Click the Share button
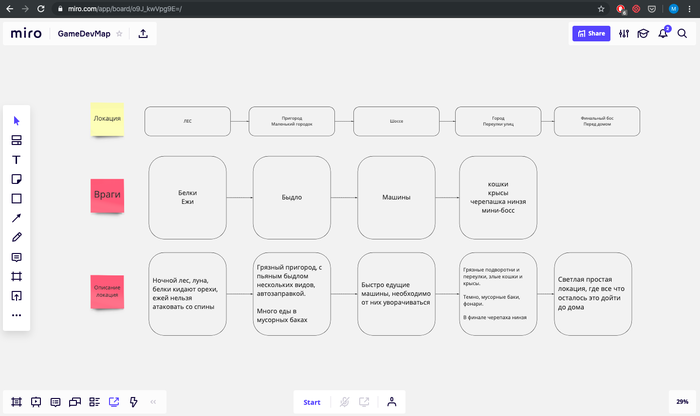The image size is (700, 416). click(x=591, y=33)
